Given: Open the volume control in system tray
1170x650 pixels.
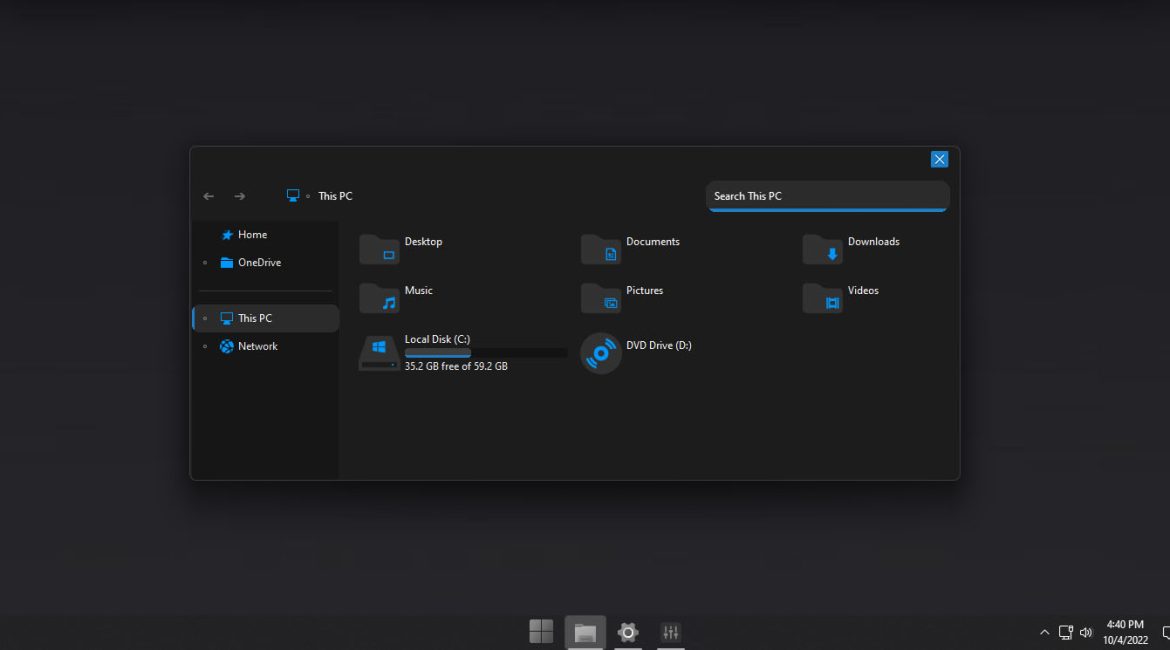Looking at the screenshot, I should click(1086, 632).
